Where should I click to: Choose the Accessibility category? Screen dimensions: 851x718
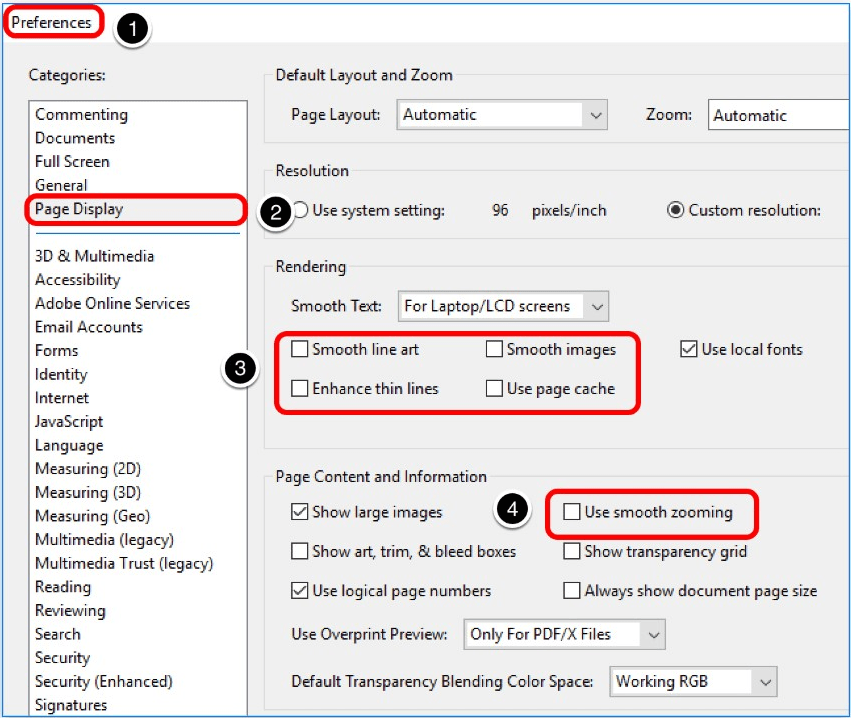click(77, 280)
